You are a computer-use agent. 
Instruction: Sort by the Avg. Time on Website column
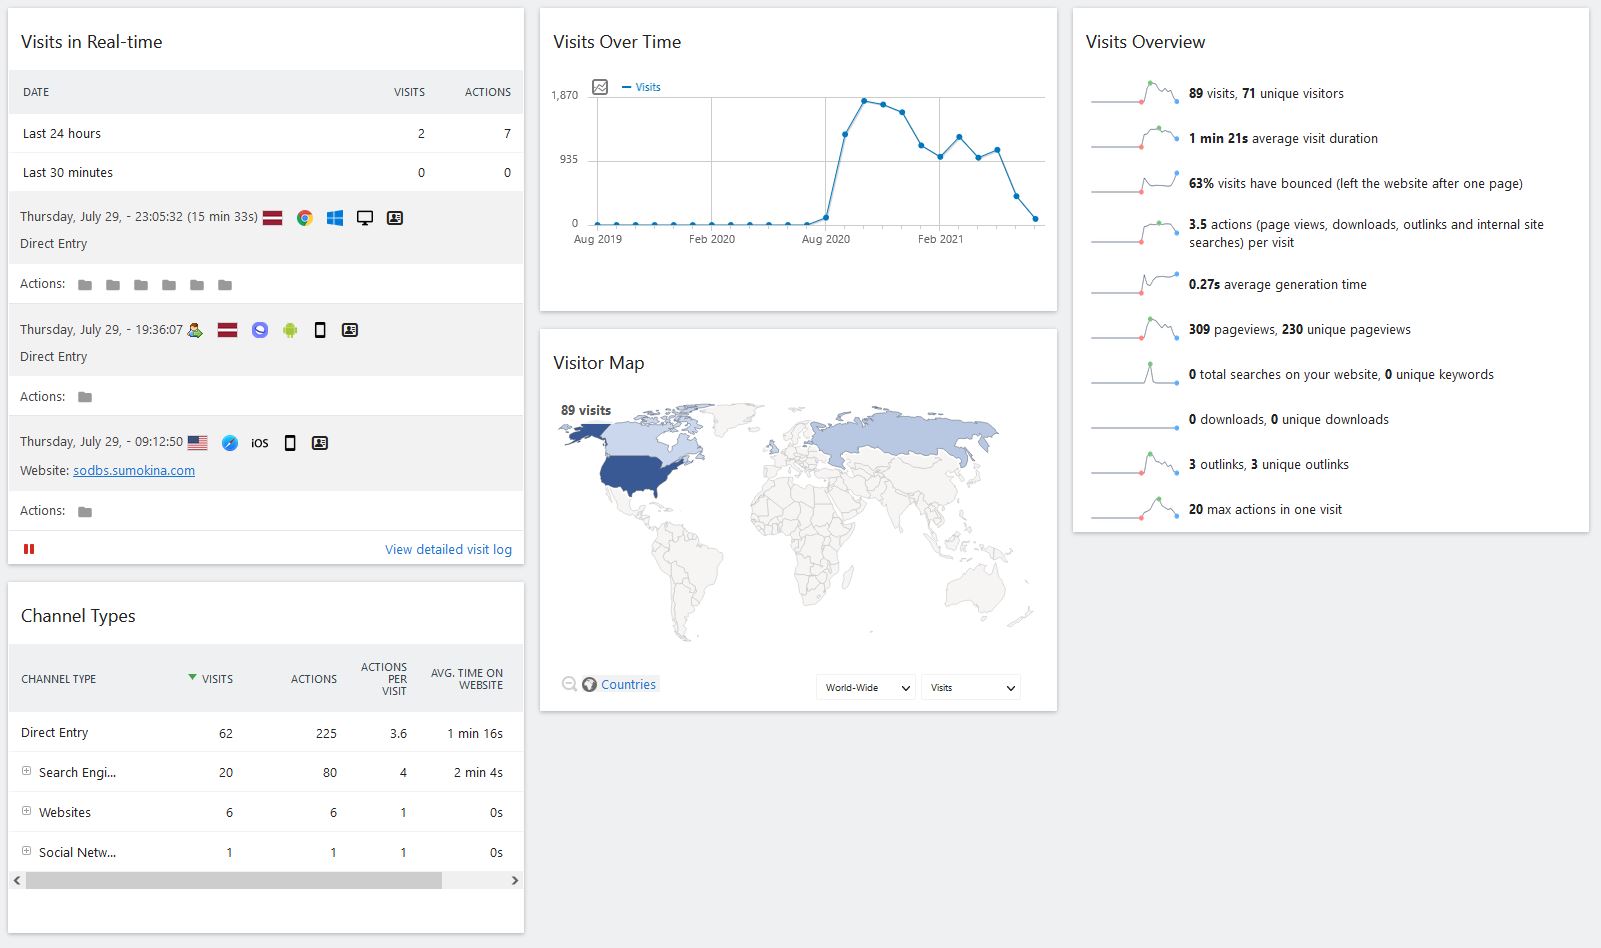[x=467, y=679]
